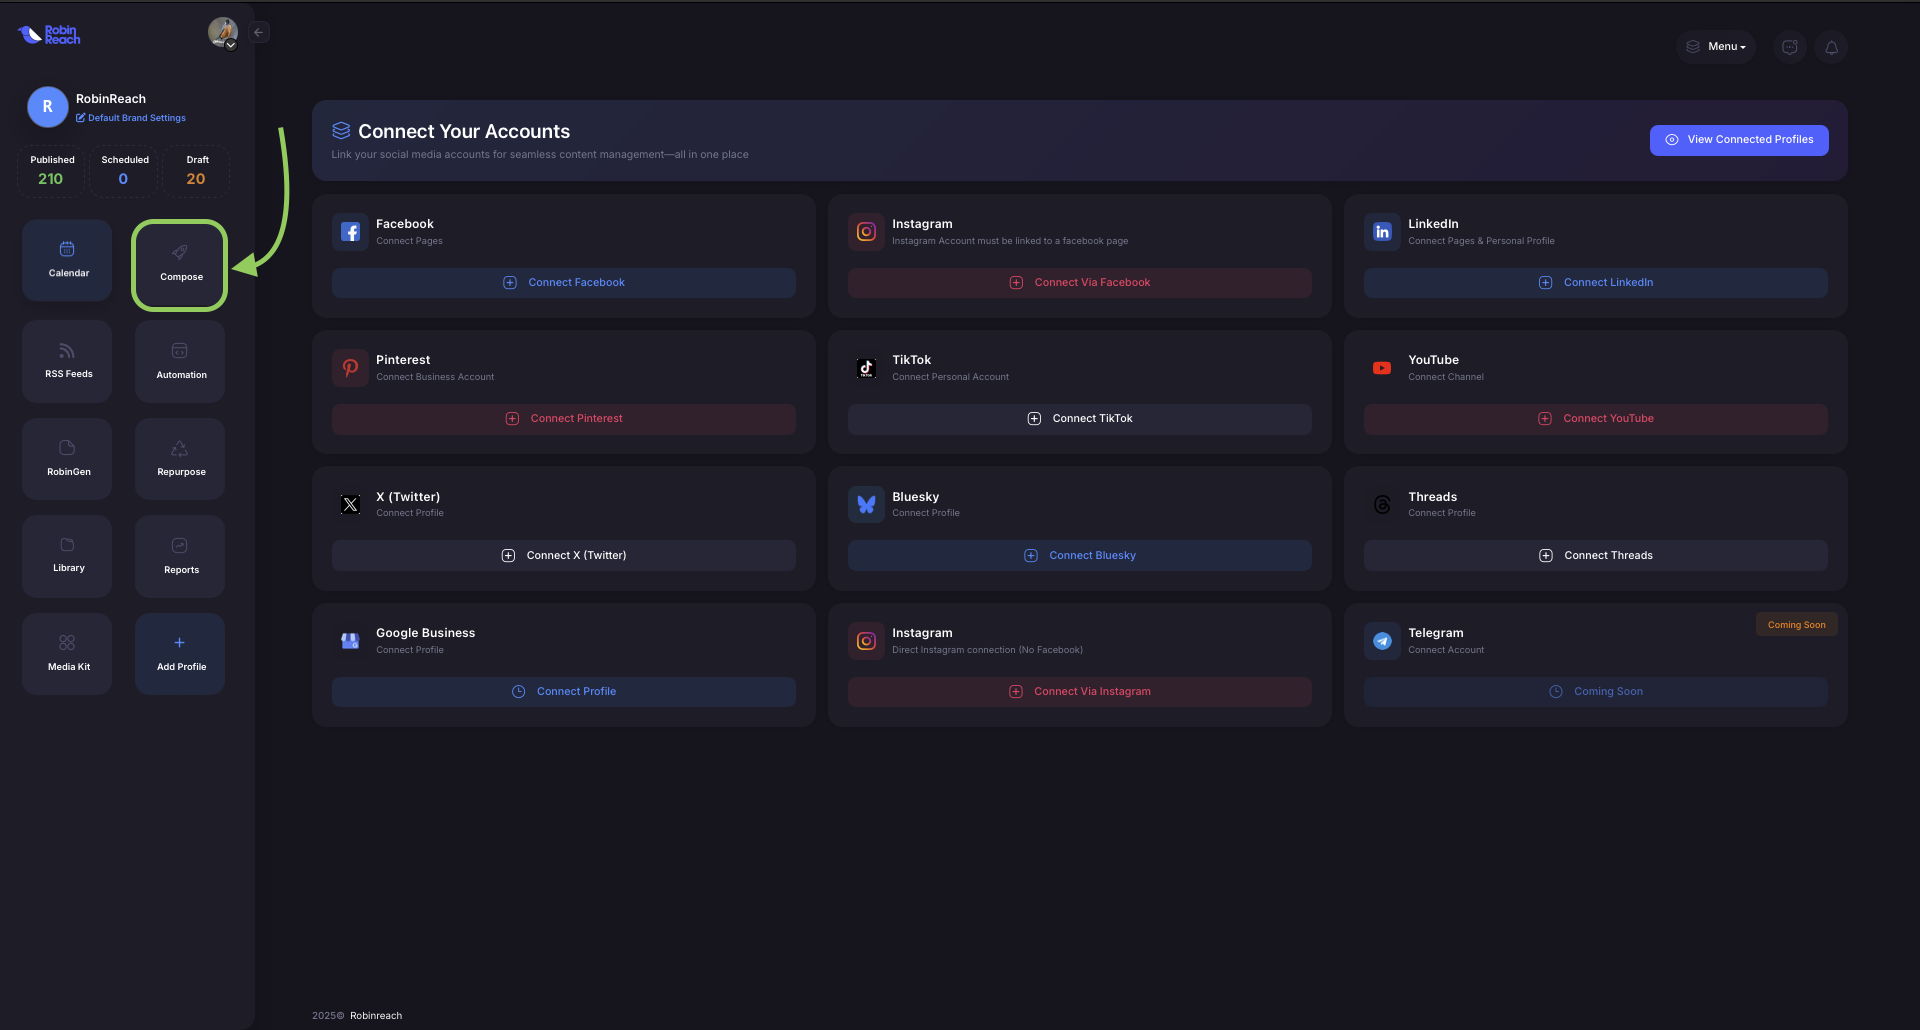Click the Coming Soon badge on Telegram card
This screenshot has width=1920, height=1030.
(x=1796, y=625)
